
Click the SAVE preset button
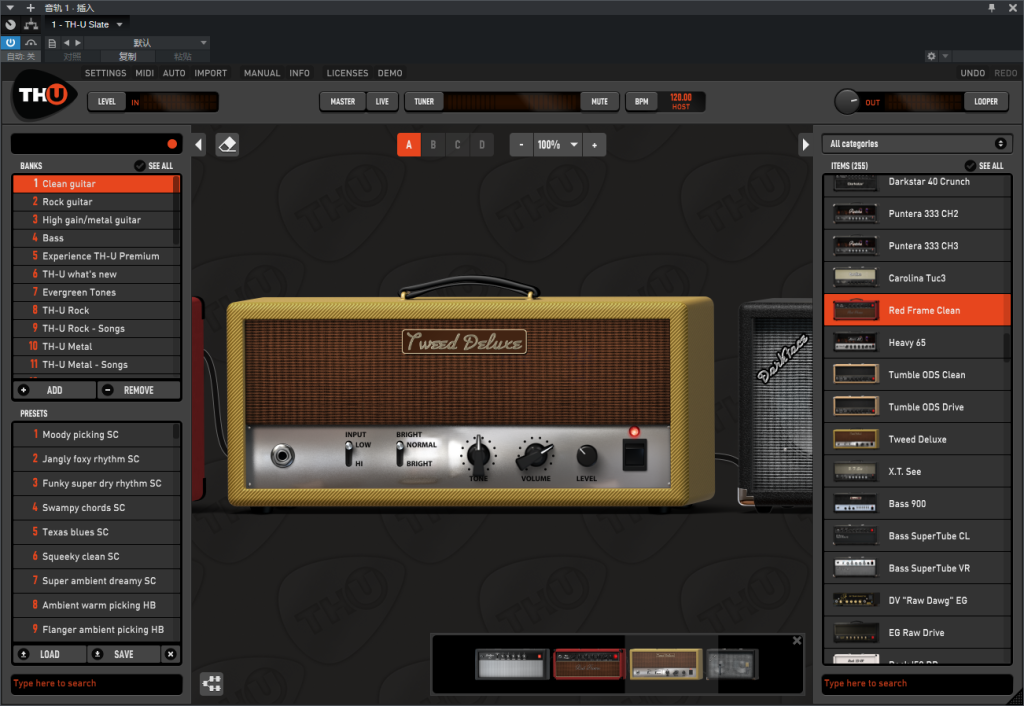point(123,654)
